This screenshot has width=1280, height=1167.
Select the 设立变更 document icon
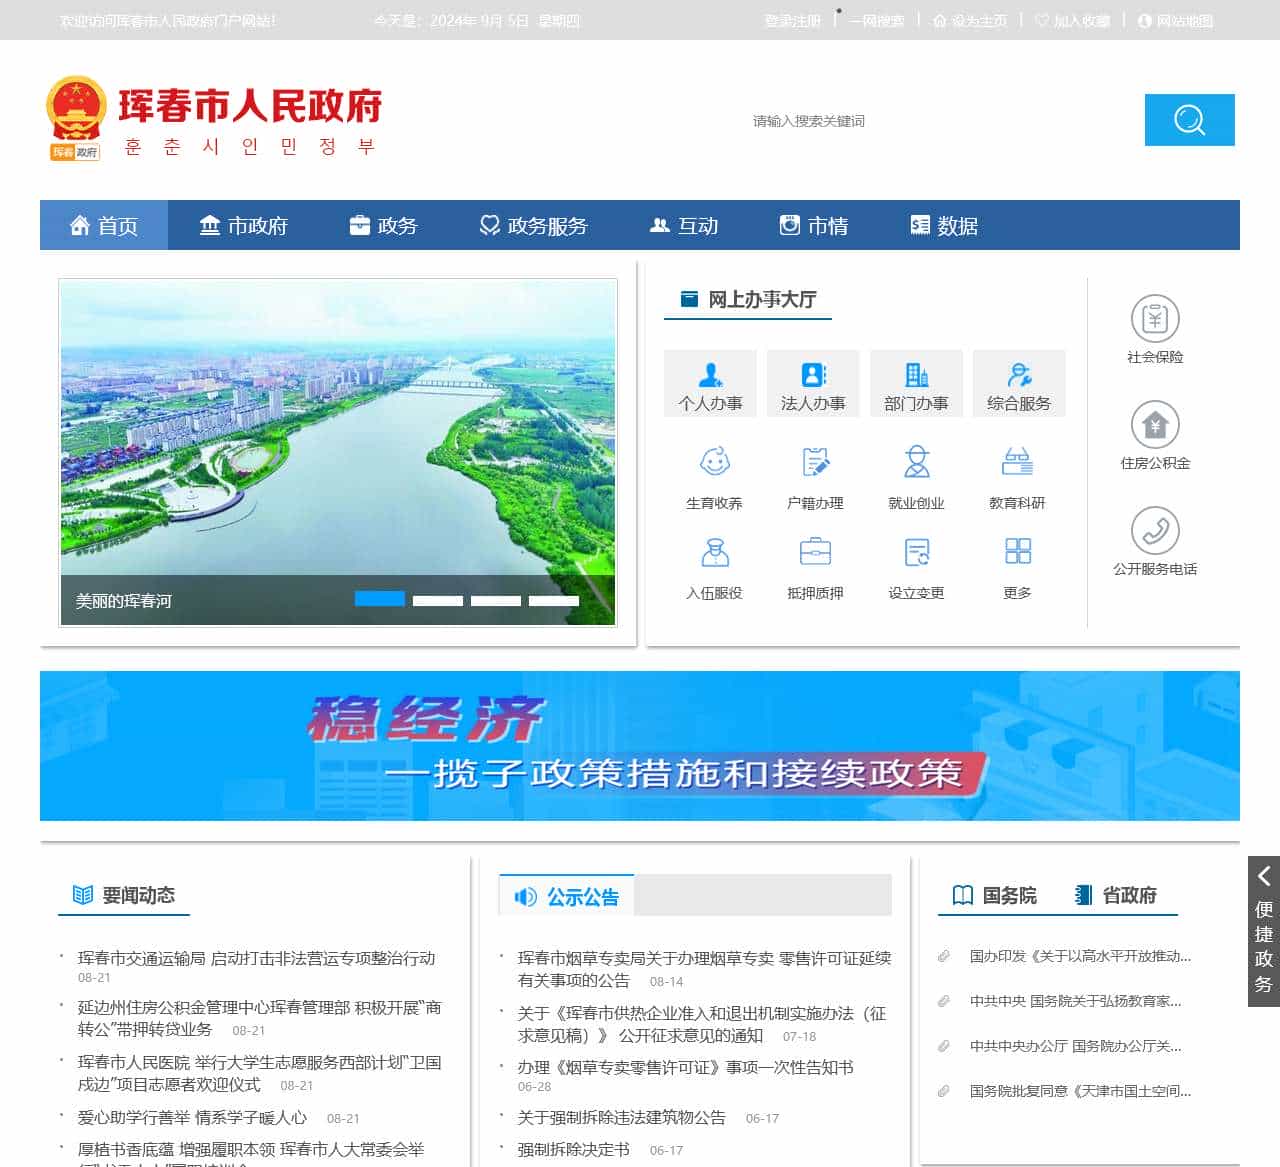coord(916,552)
